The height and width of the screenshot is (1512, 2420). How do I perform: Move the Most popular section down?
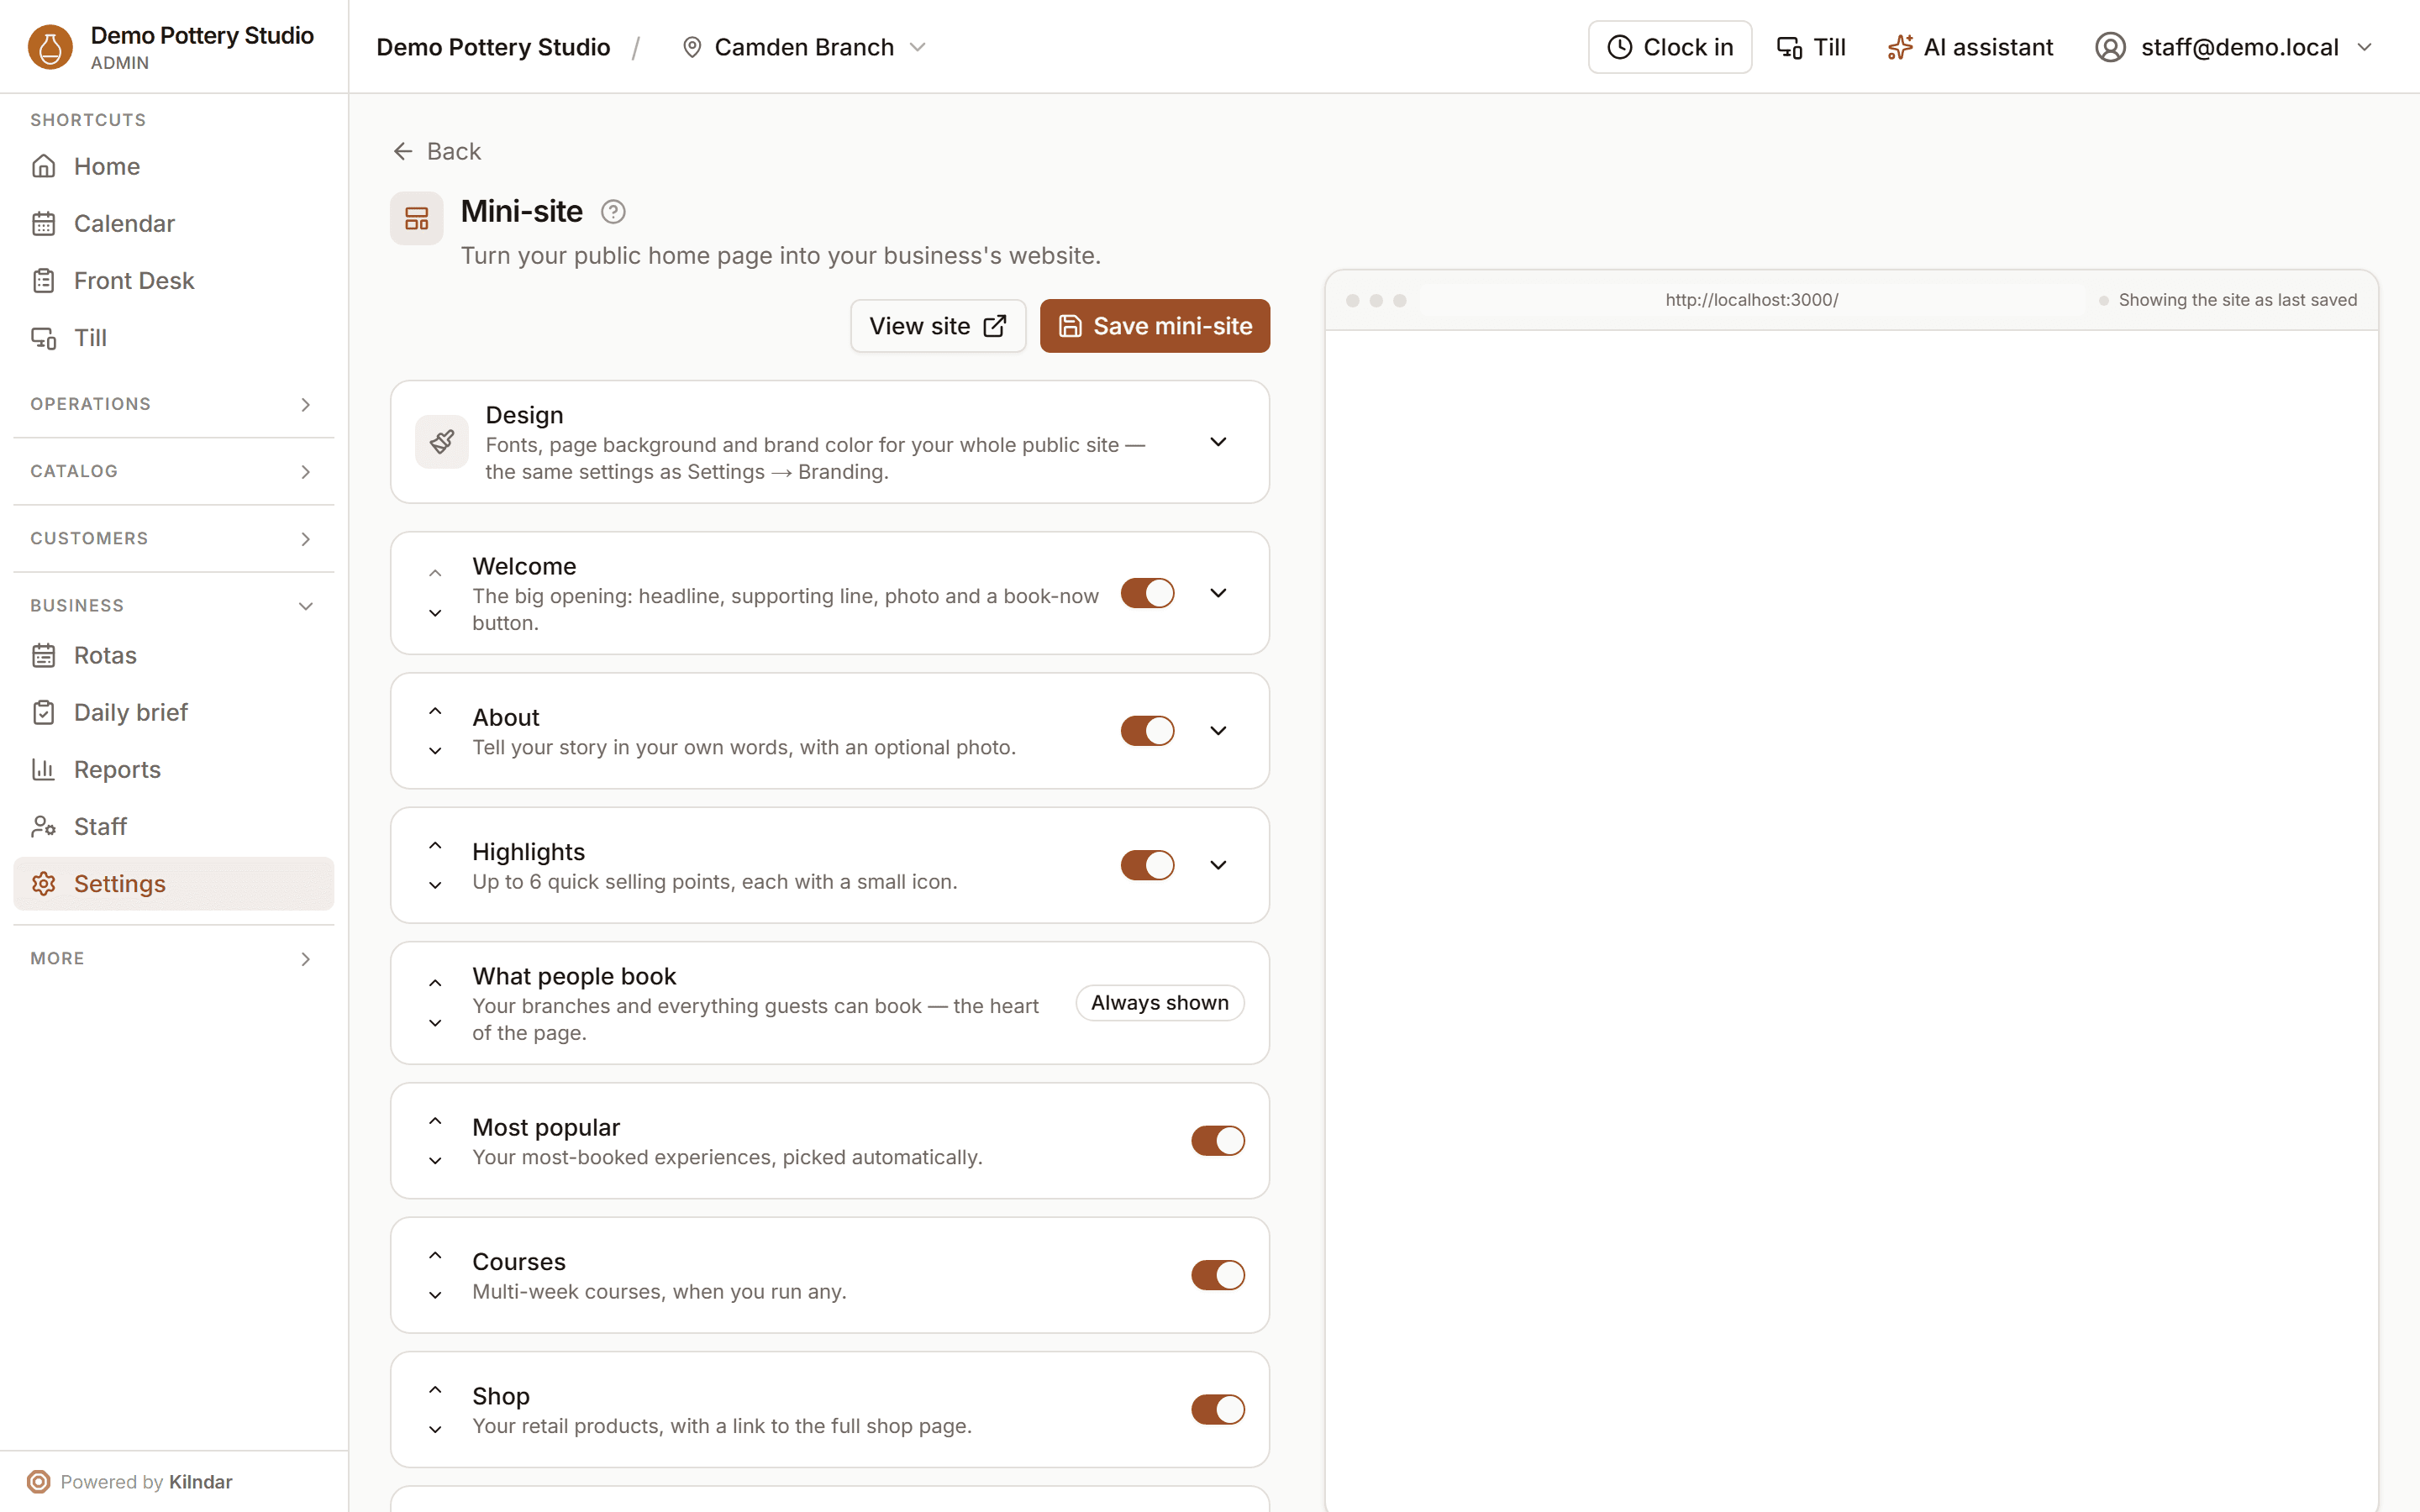coord(435,1161)
